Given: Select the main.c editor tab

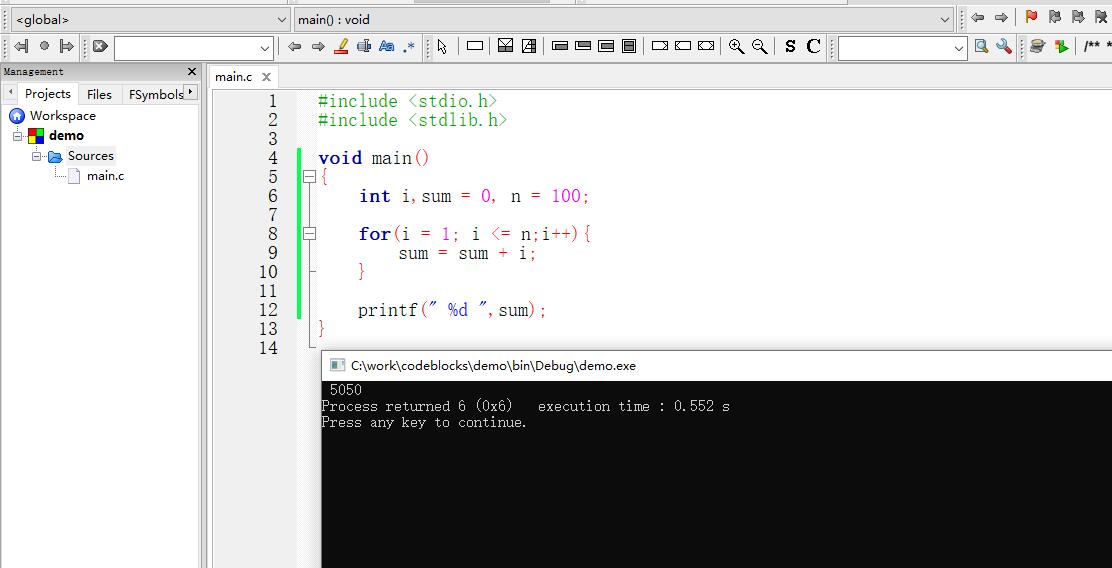Looking at the screenshot, I should tap(233, 77).
